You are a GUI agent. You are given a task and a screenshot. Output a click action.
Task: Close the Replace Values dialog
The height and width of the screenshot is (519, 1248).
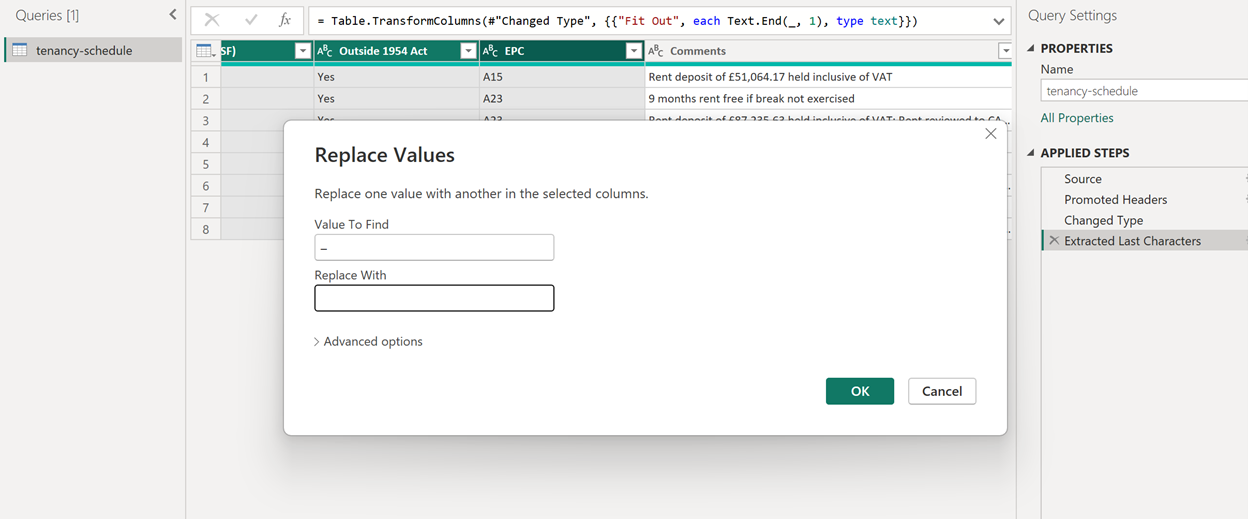[990, 134]
